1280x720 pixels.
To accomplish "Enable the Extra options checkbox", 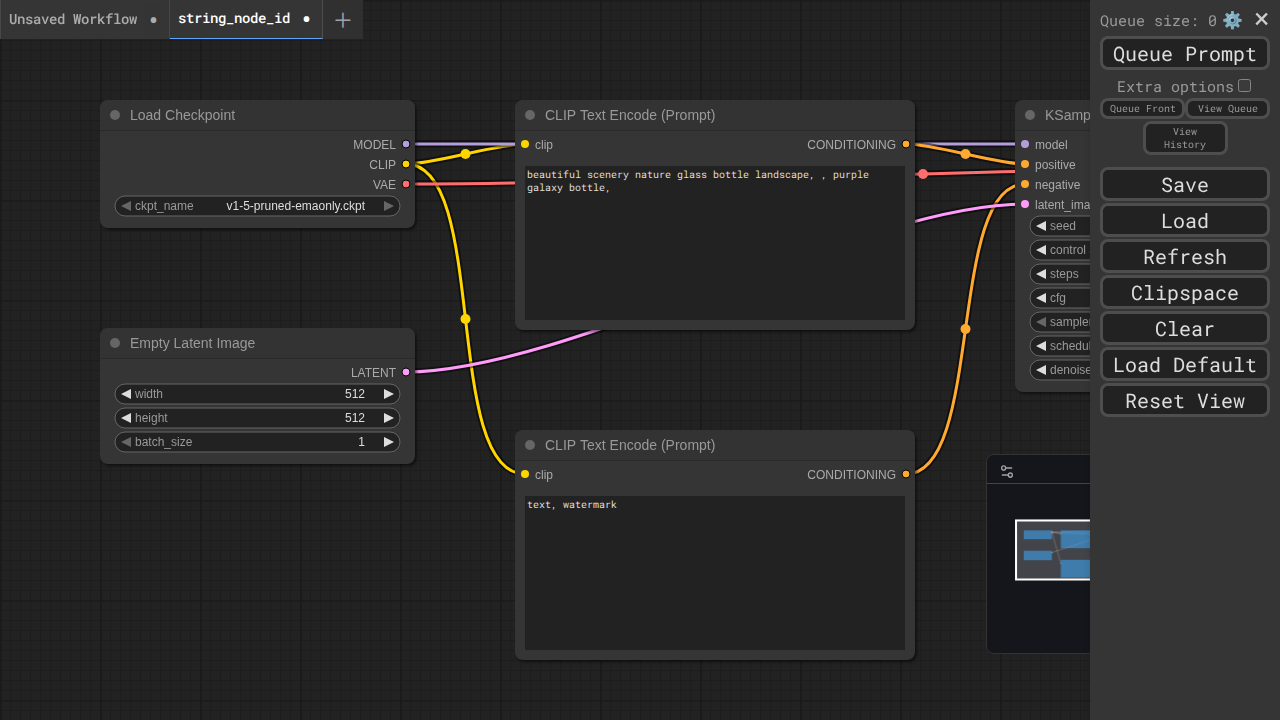I will click(x=1244, y=86).
